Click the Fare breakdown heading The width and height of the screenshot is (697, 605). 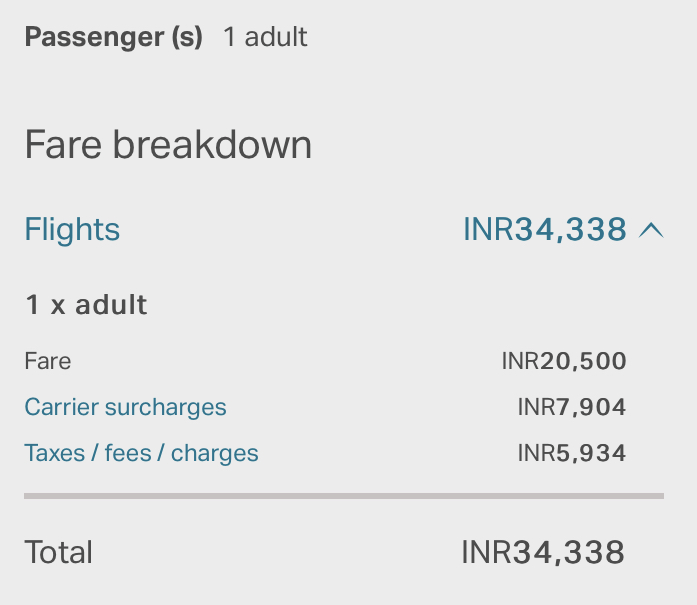(x=168, y=144)
